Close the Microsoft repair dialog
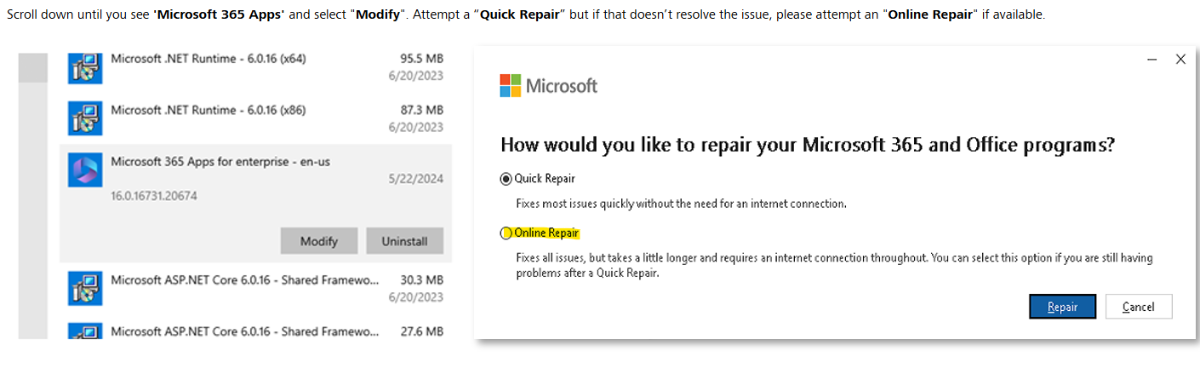The width and height of the screenshot is (1200, 374). click(x=1180, y=60)
